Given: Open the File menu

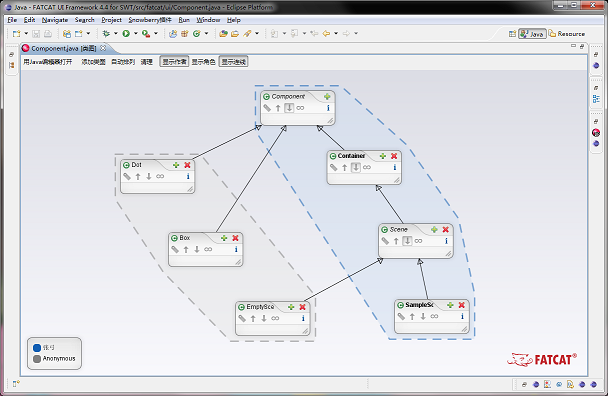Looking at the screenshot, I should point(12,20).
